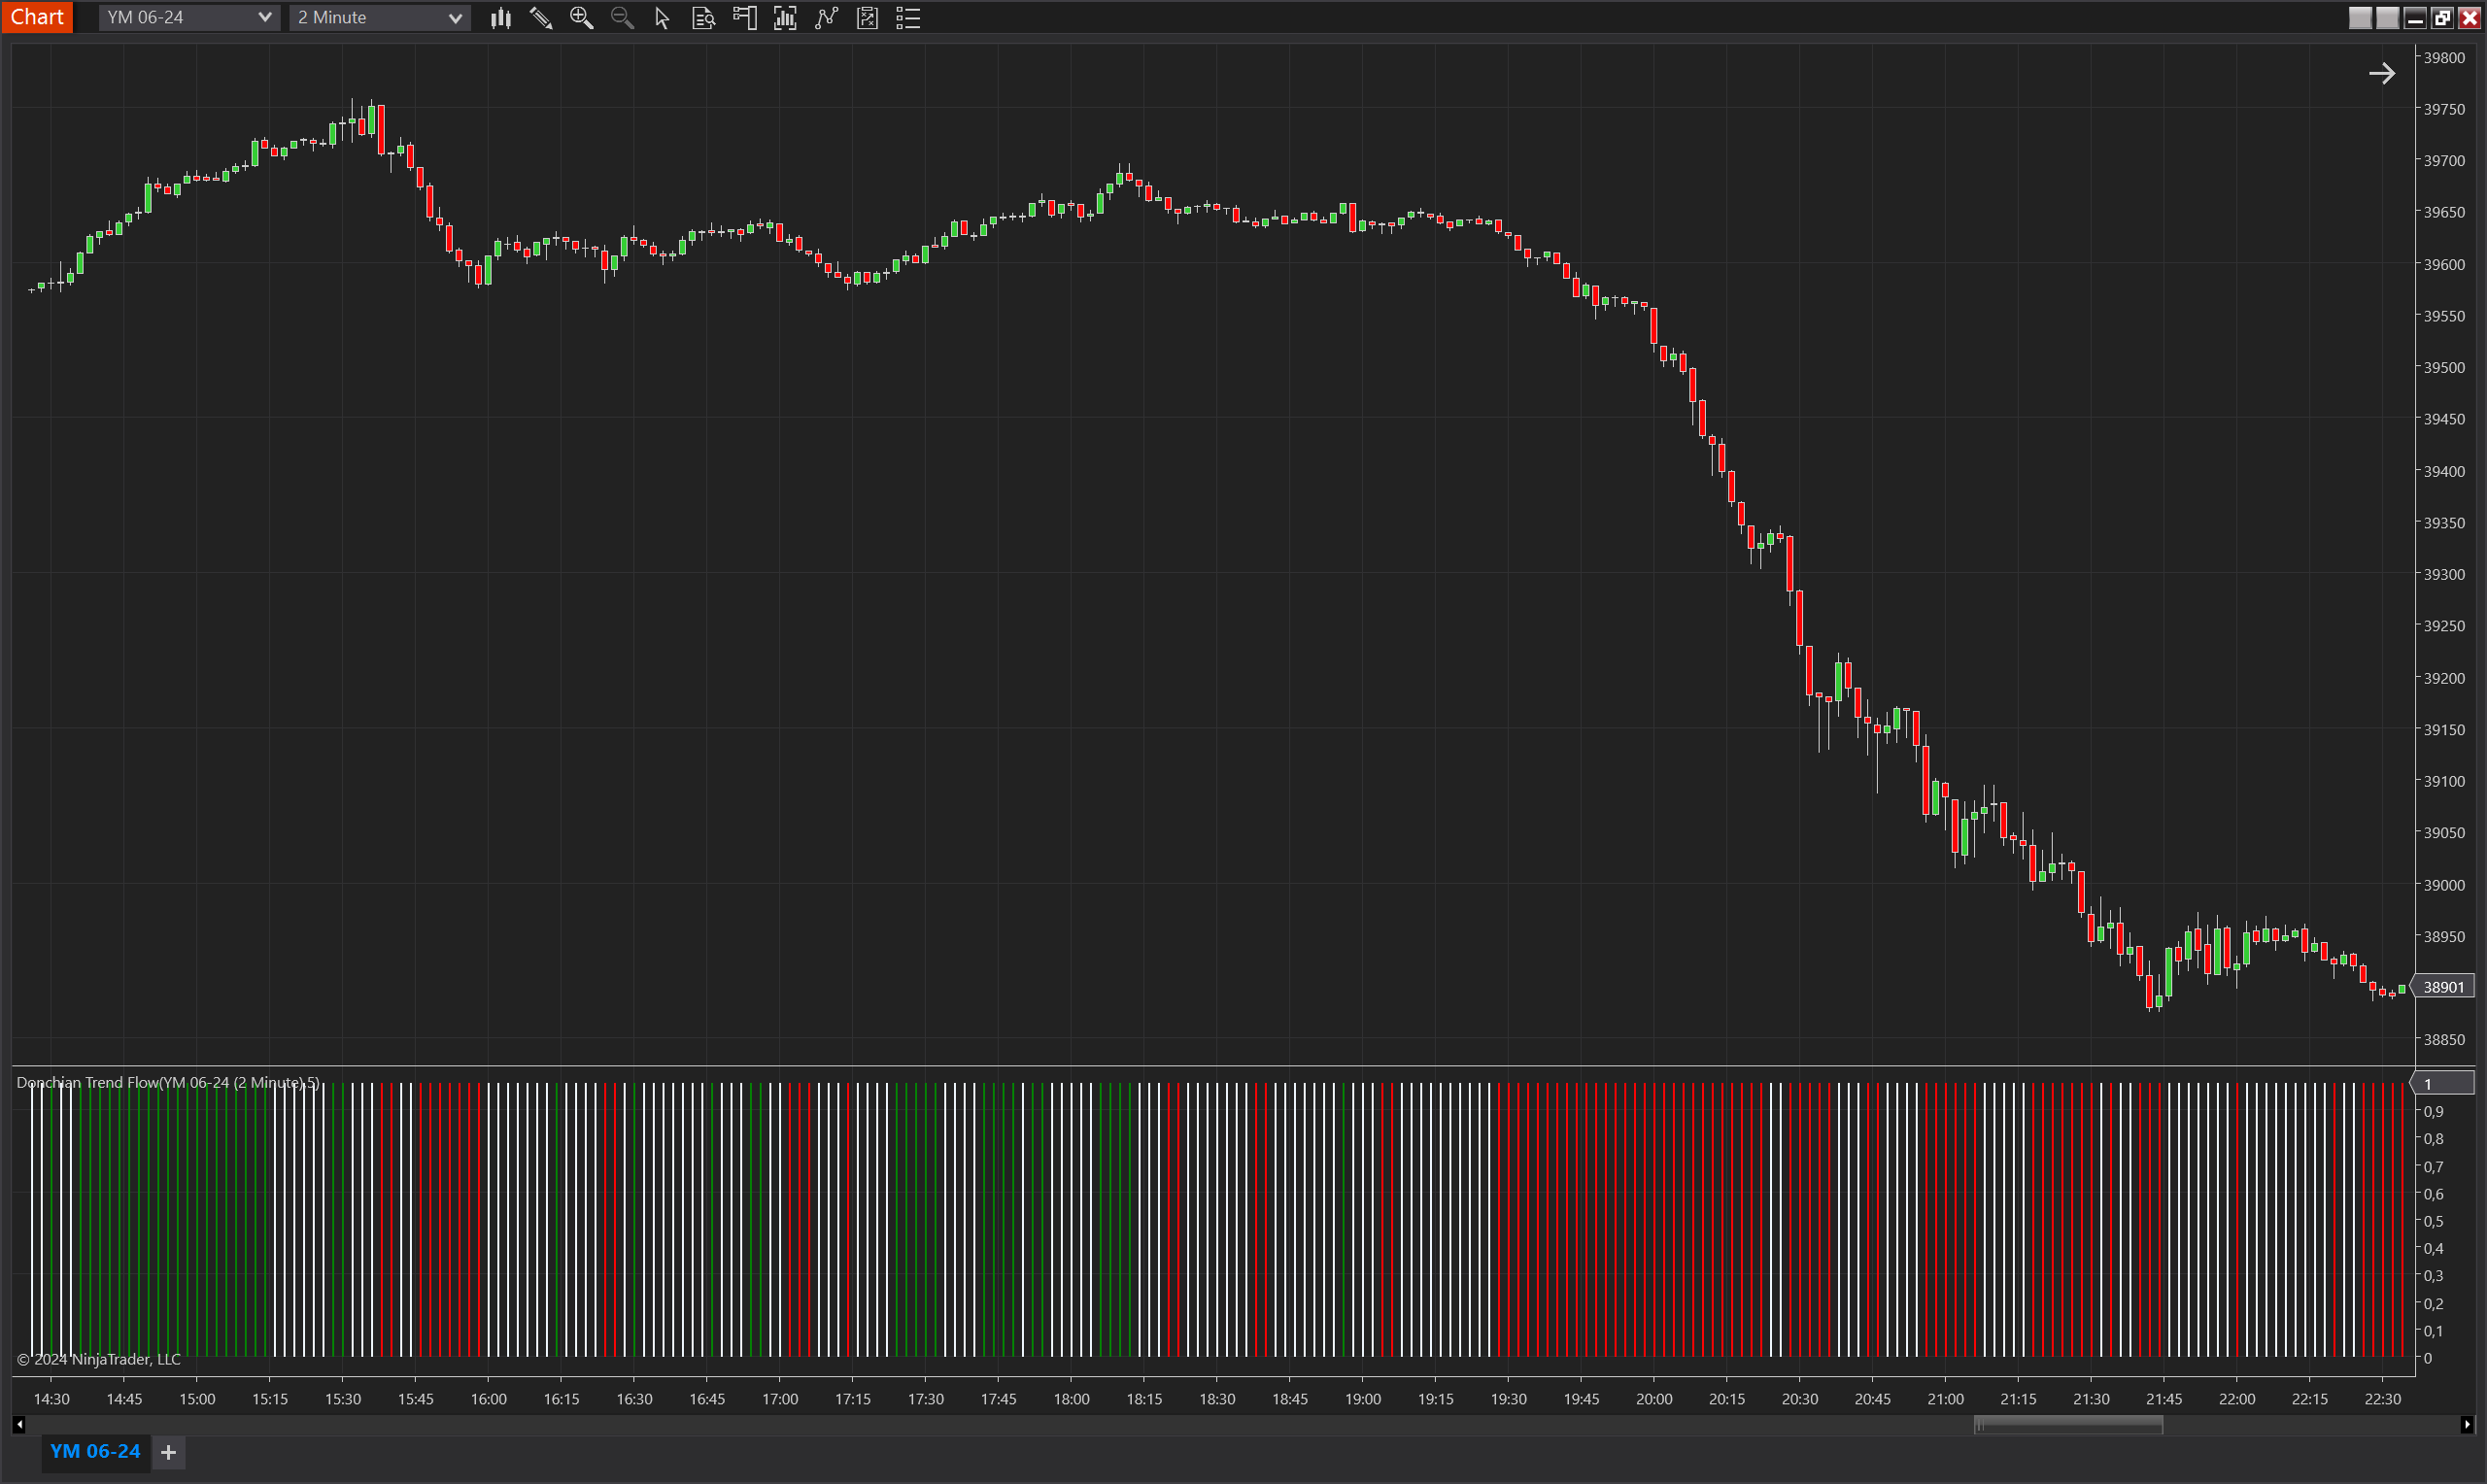Image resolution: width=2487 pixels, height=1484 pixels.
Task: Click the 16:00 time axis label
Action: [489, 1399]
